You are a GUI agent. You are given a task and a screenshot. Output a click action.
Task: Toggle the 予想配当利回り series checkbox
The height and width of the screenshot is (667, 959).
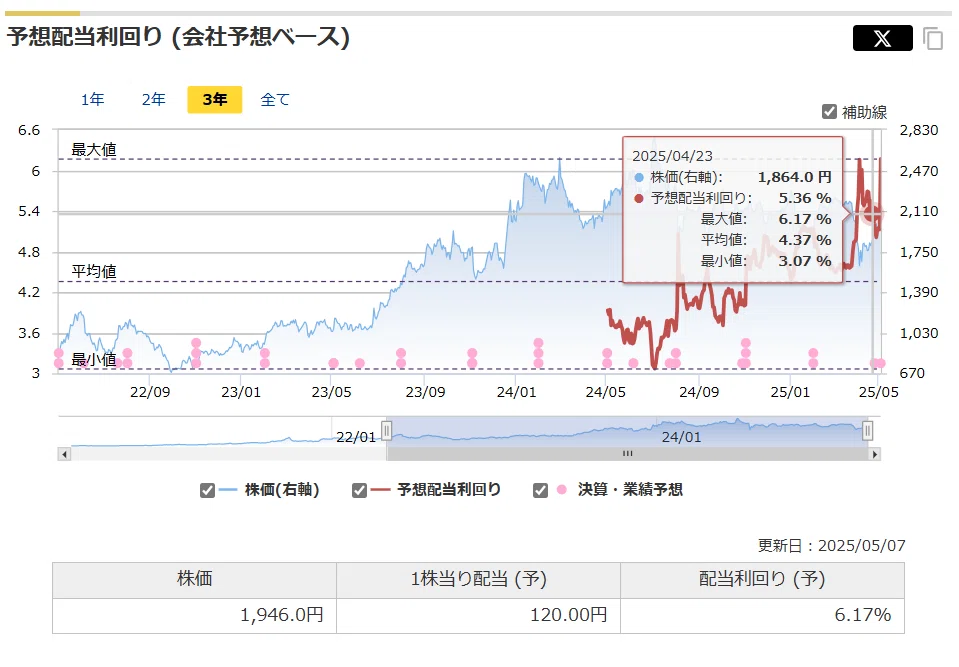point(359,490)
